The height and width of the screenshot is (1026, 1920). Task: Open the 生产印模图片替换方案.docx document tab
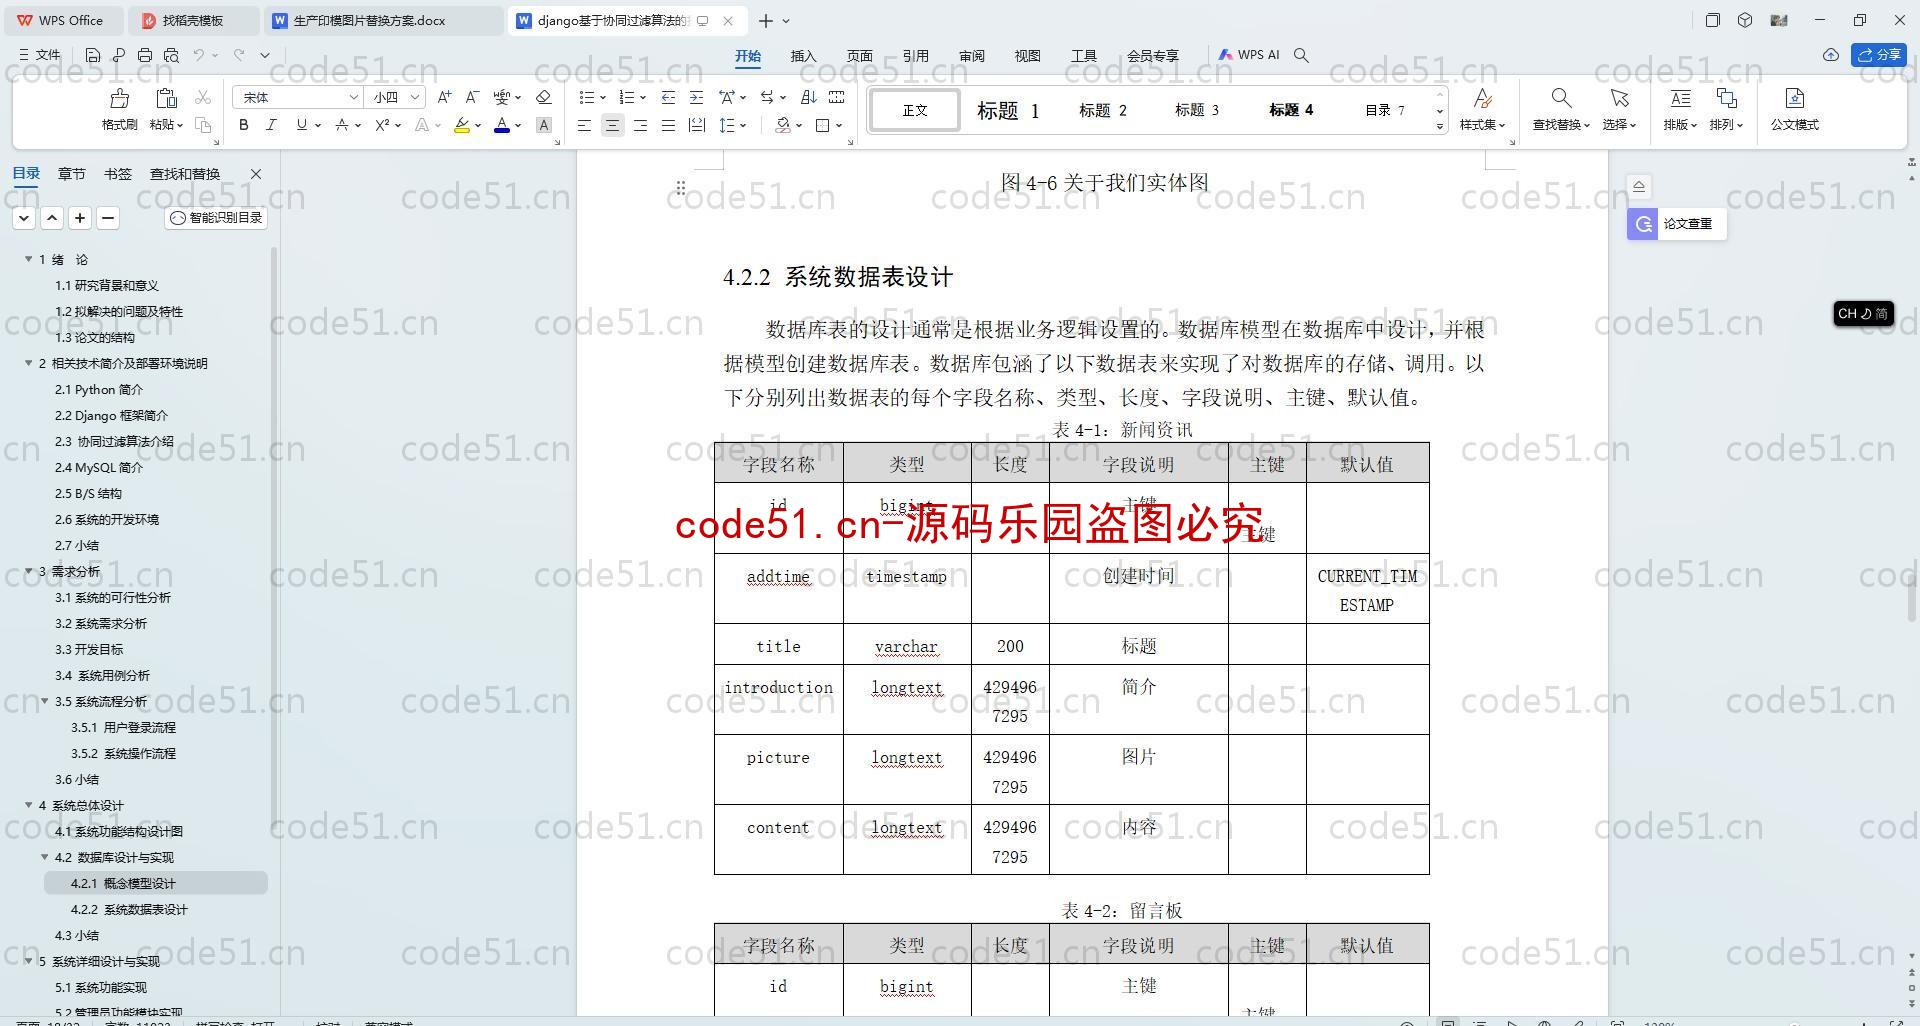point(384,20)
